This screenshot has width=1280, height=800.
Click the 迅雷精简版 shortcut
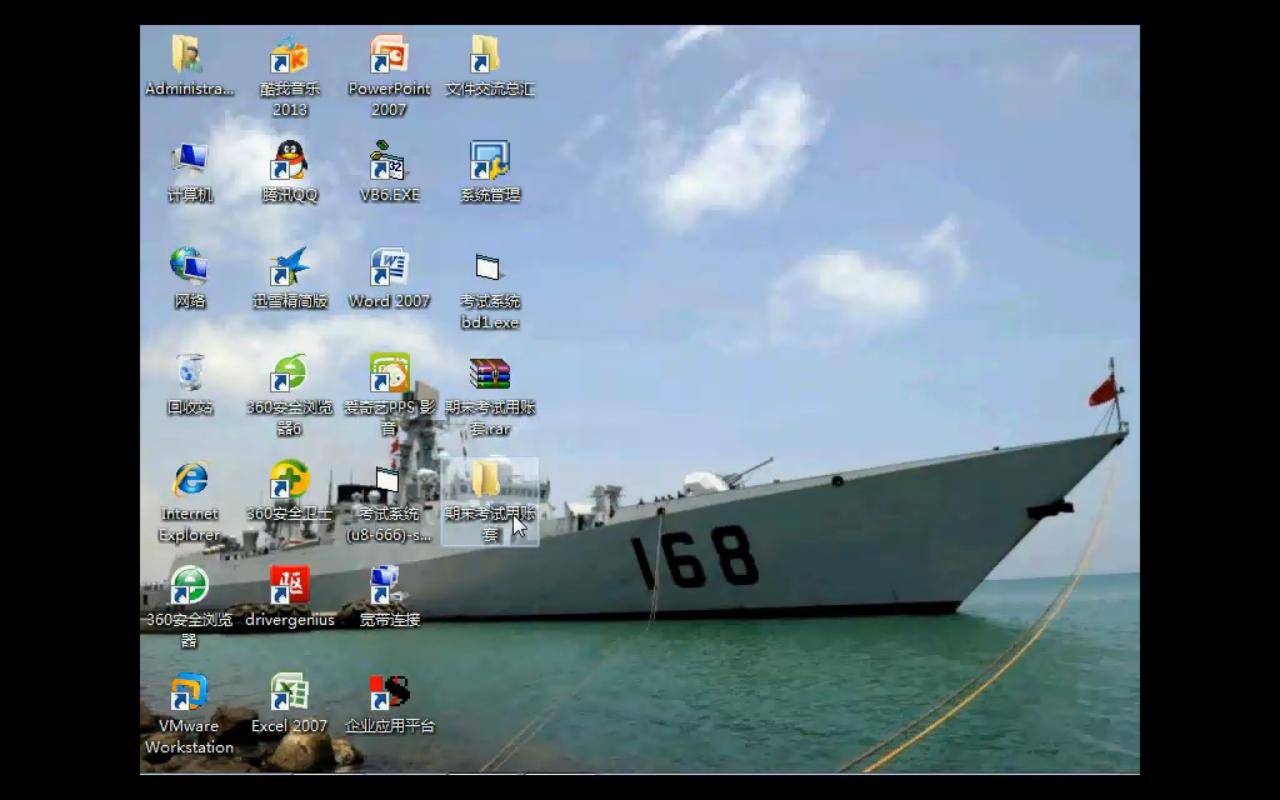[x=289, y=267]
